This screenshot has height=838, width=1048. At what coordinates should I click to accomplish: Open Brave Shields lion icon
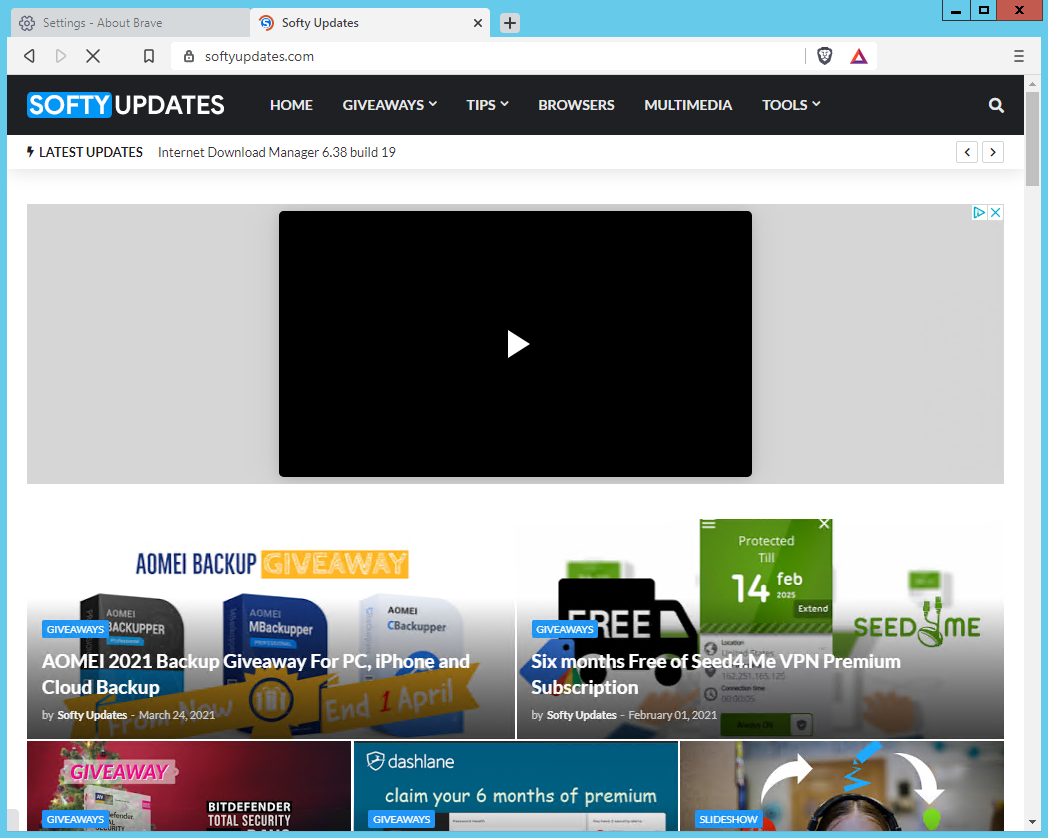point(825,56)
